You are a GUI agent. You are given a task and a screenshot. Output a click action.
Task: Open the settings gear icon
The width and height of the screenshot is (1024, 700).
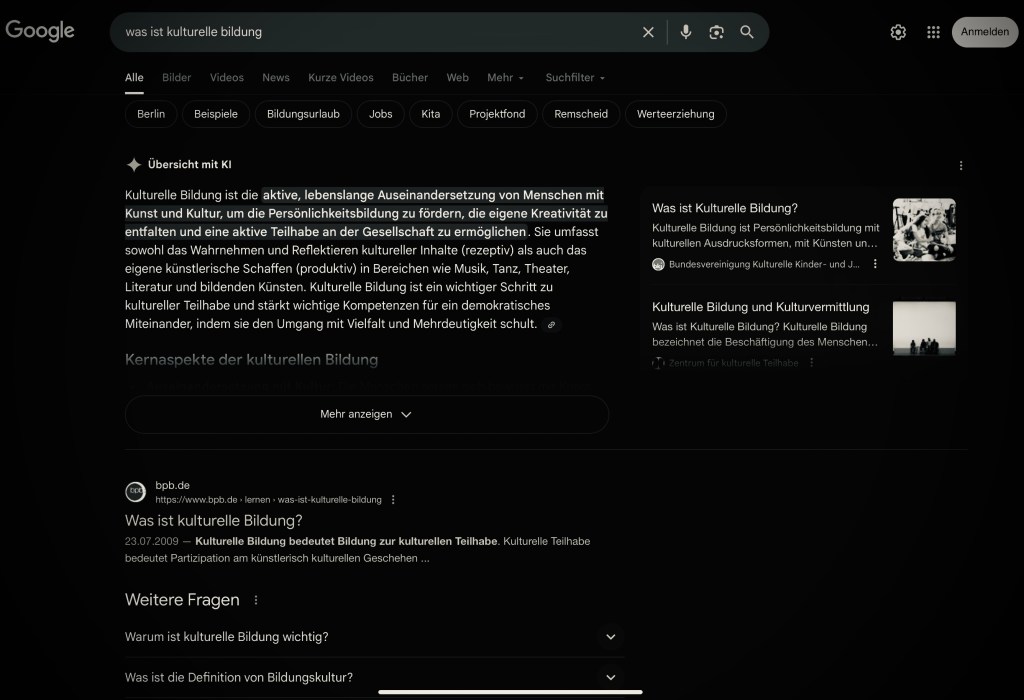pyautogui.click(x=898, y=32)
